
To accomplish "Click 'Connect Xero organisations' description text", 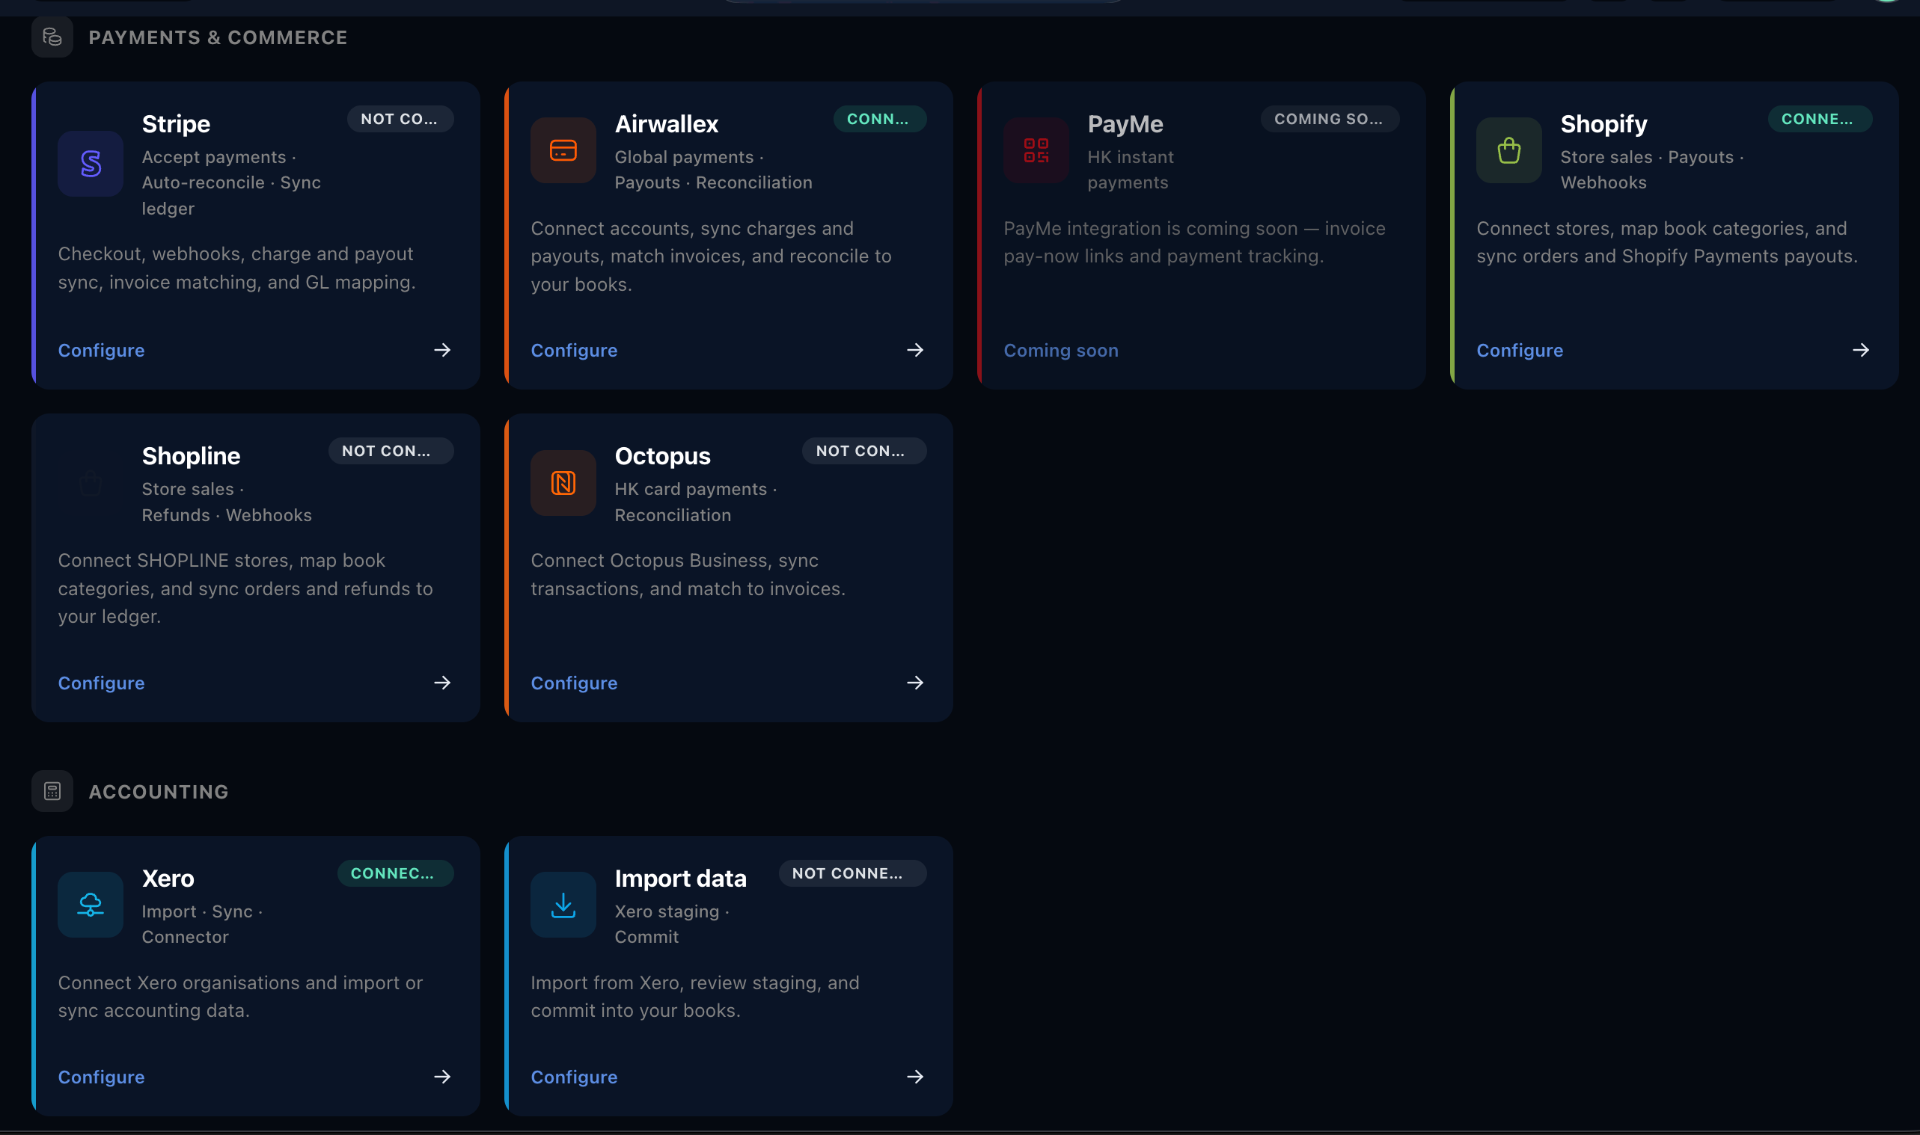I will [x=240, y=997].
